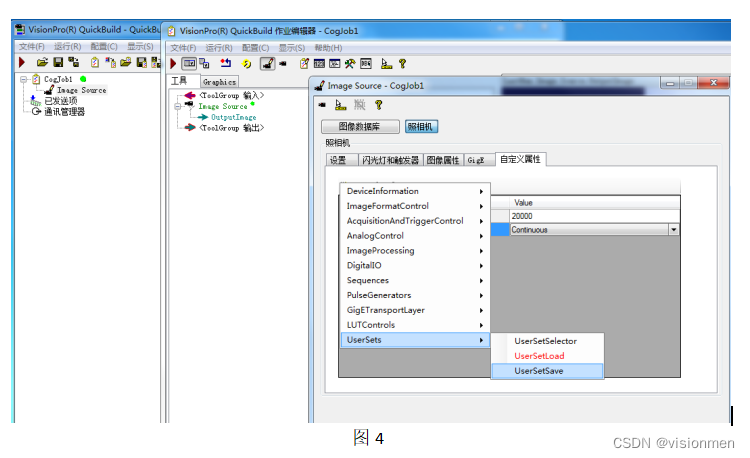
Task: Click the value field showing 20000
Action: pos(595,216)
